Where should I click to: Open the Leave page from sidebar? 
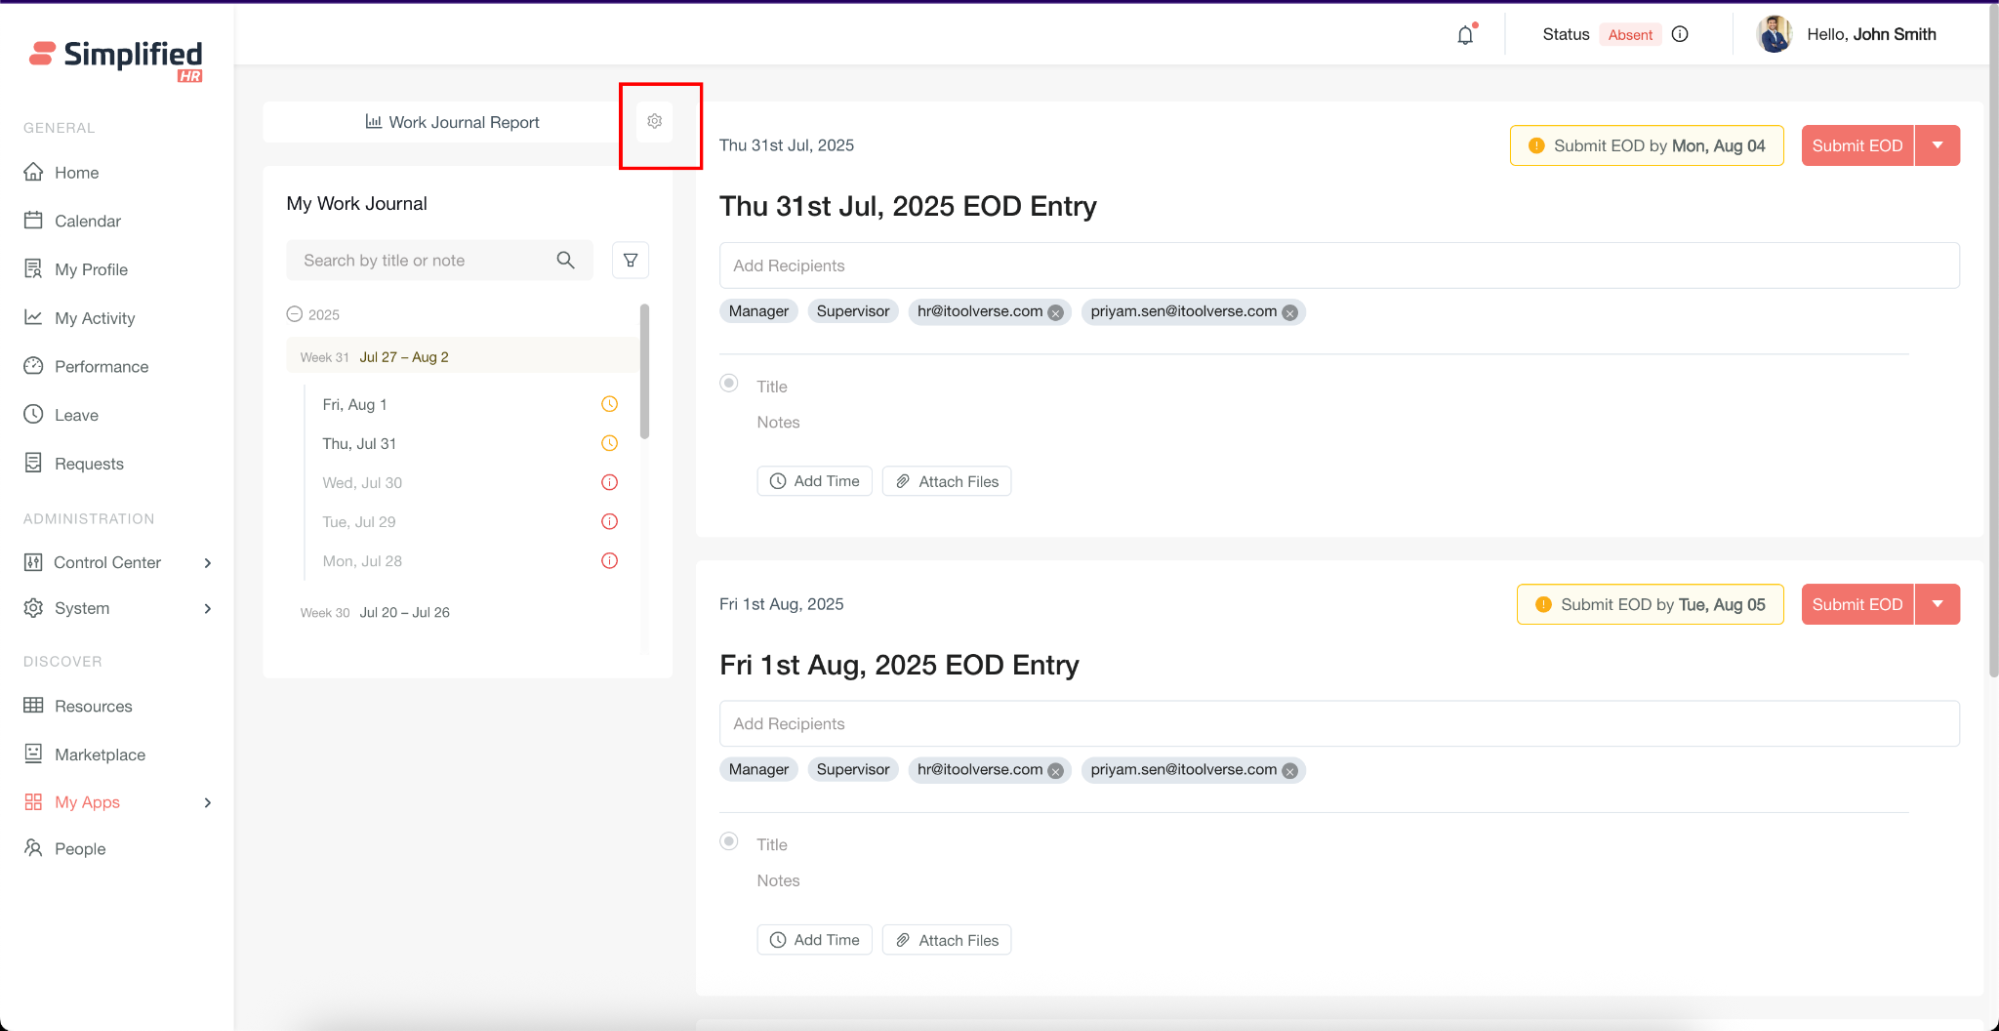[x=76, y=415]
